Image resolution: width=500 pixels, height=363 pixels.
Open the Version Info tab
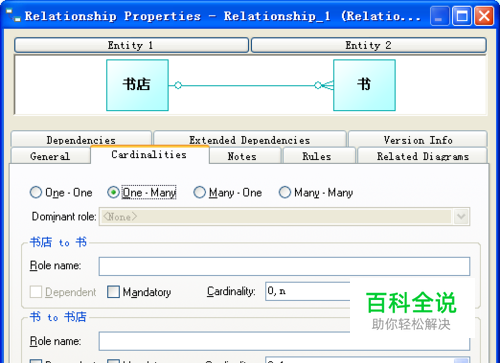[418, 139]
